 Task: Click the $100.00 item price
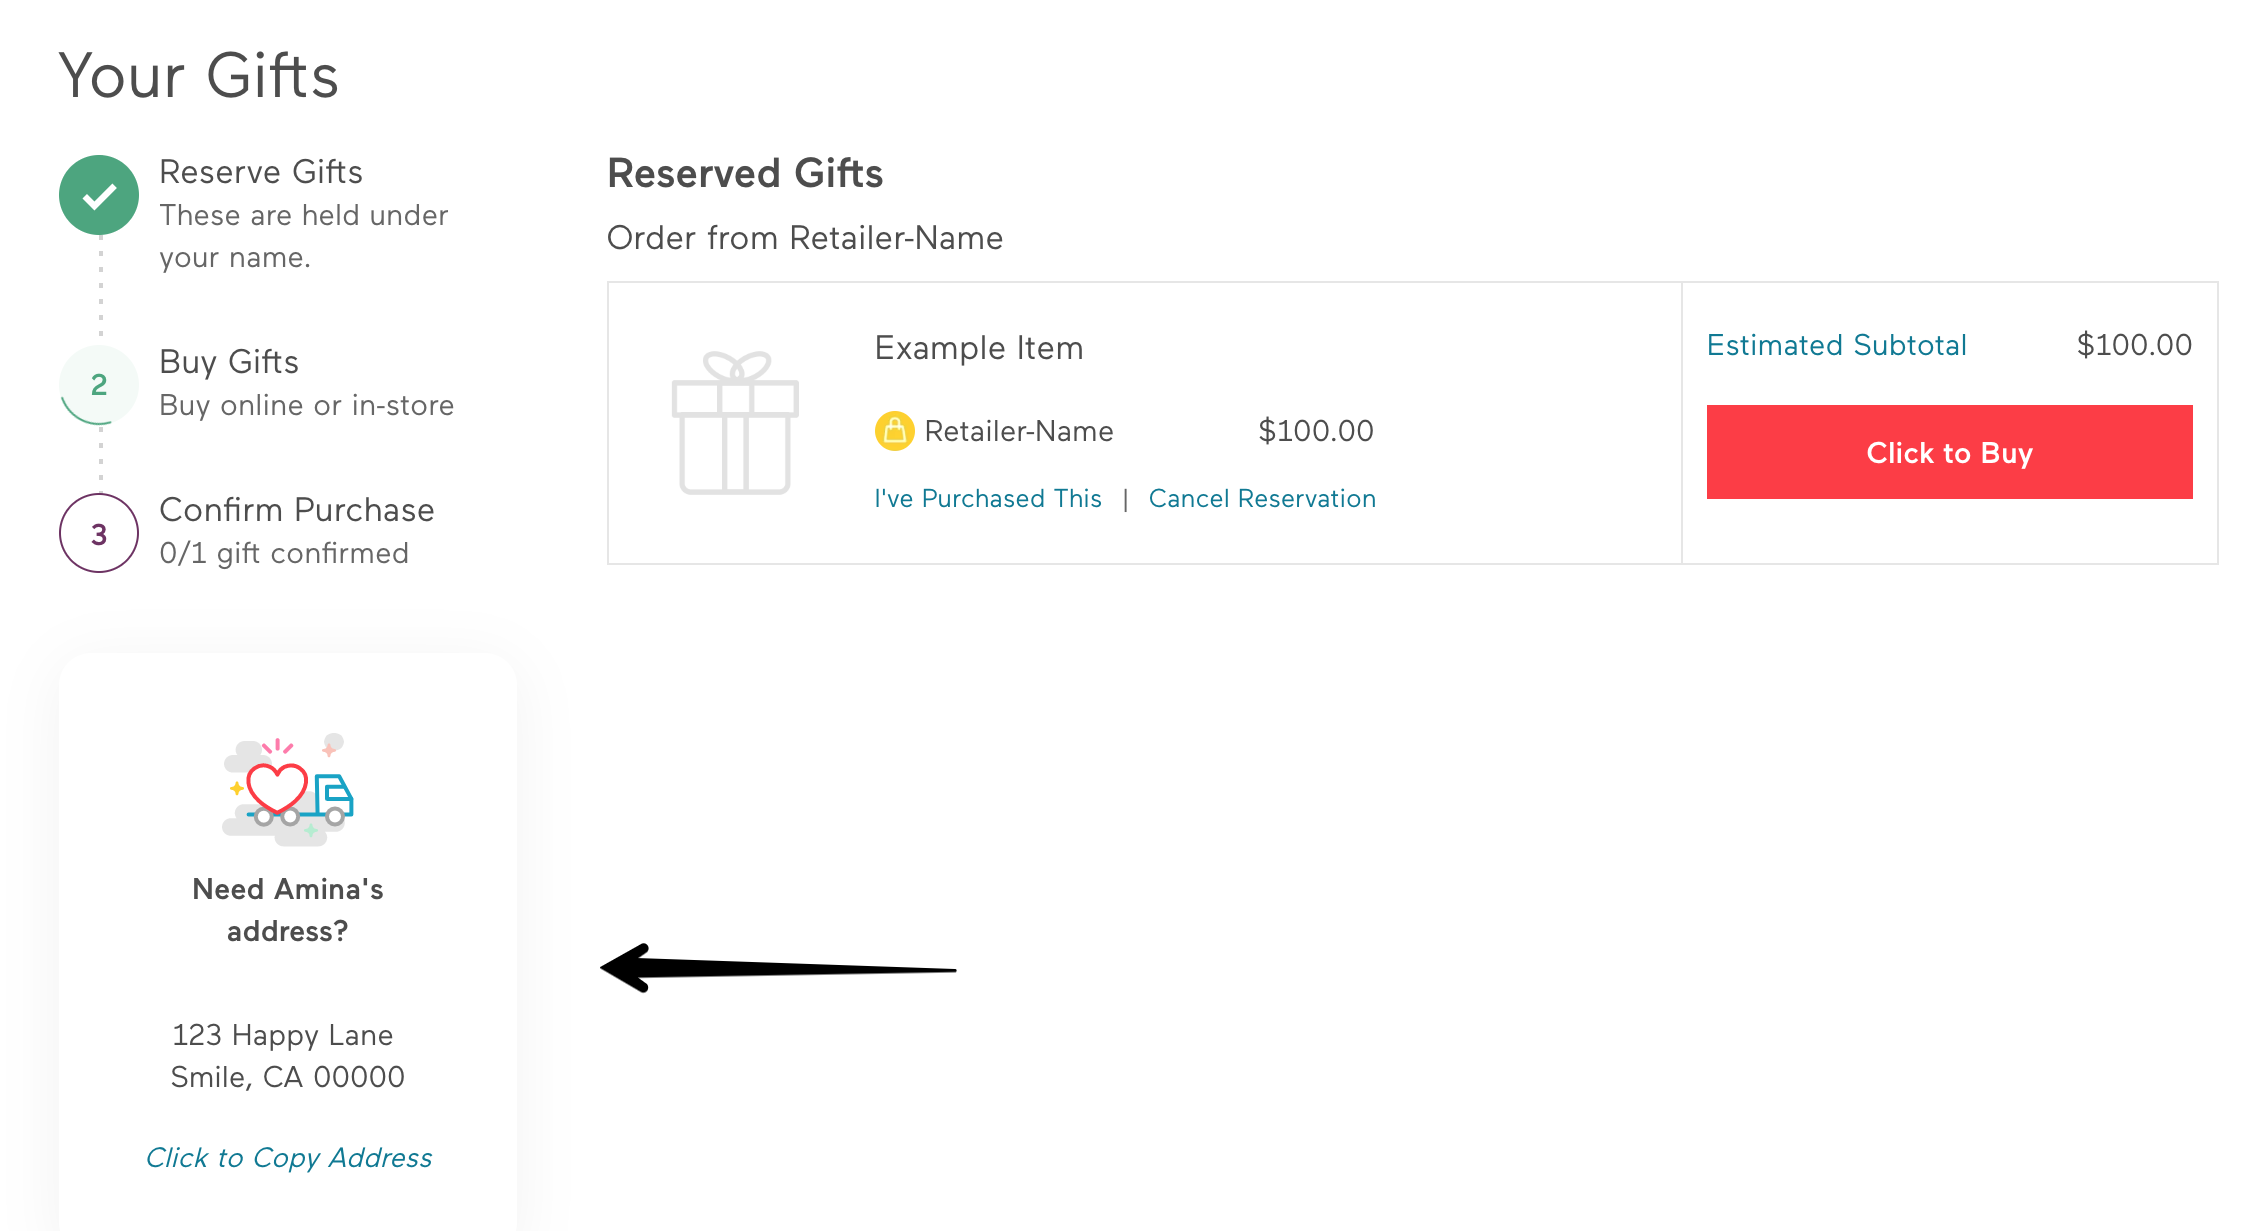(1316, 431)
